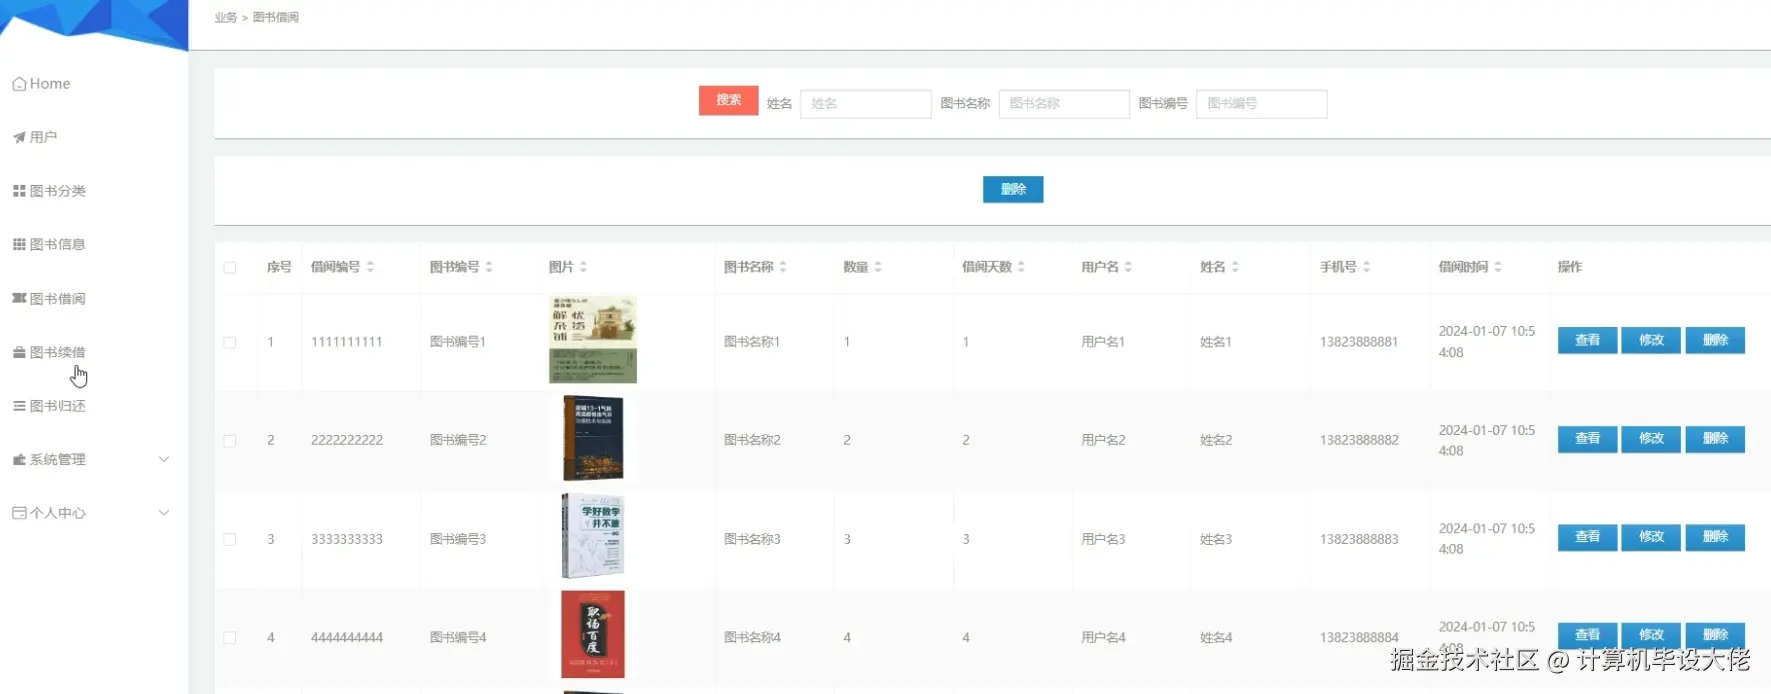Click the 姓名3 cell
Screen dimensions: 1771x694
[1216, 539]
